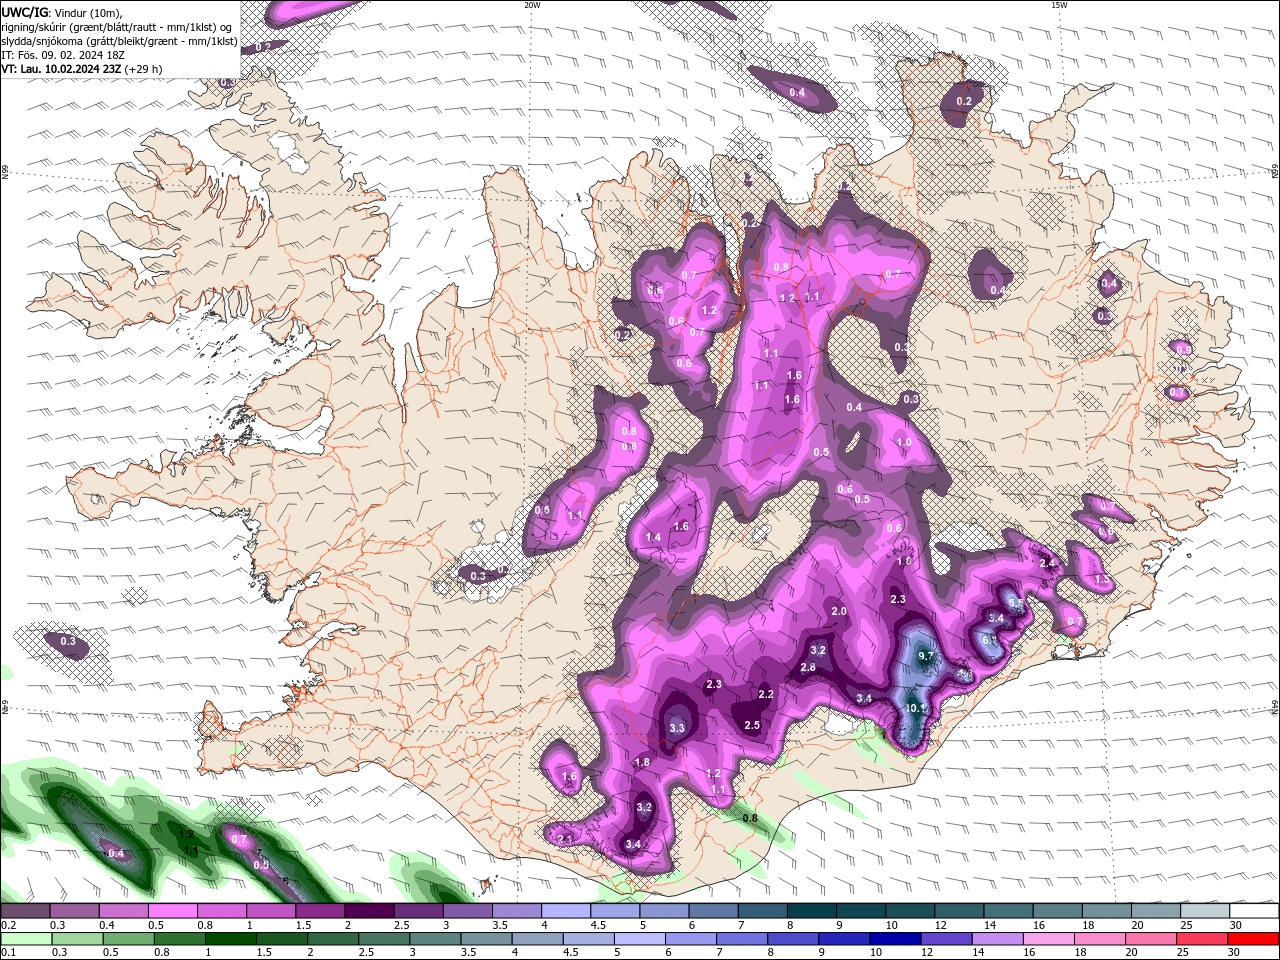Click the '2.5' value on the map
This screenshot has height=960, width=1280.
[x=752, y=725]
